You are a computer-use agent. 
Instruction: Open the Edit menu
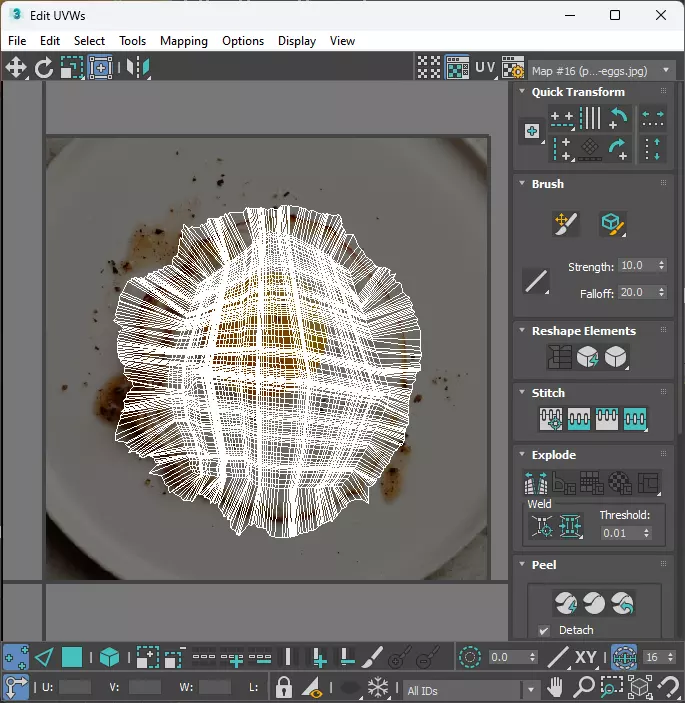pos(50,41)
